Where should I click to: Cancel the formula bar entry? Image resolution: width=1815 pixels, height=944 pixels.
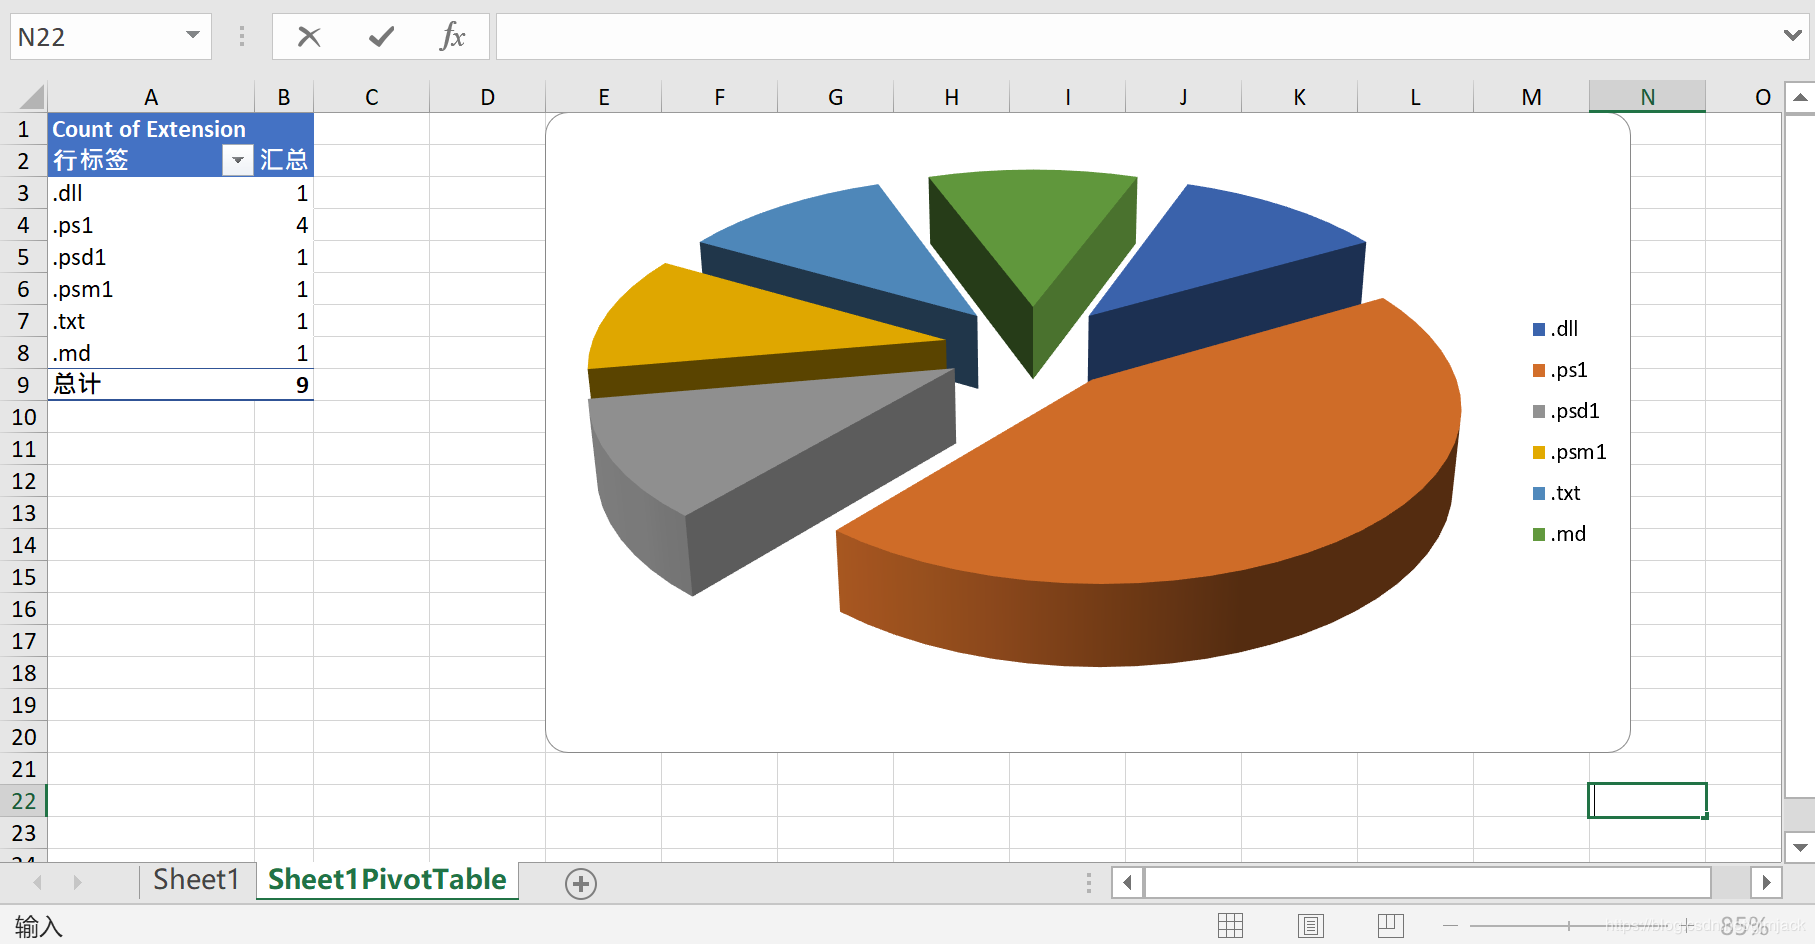309,37
